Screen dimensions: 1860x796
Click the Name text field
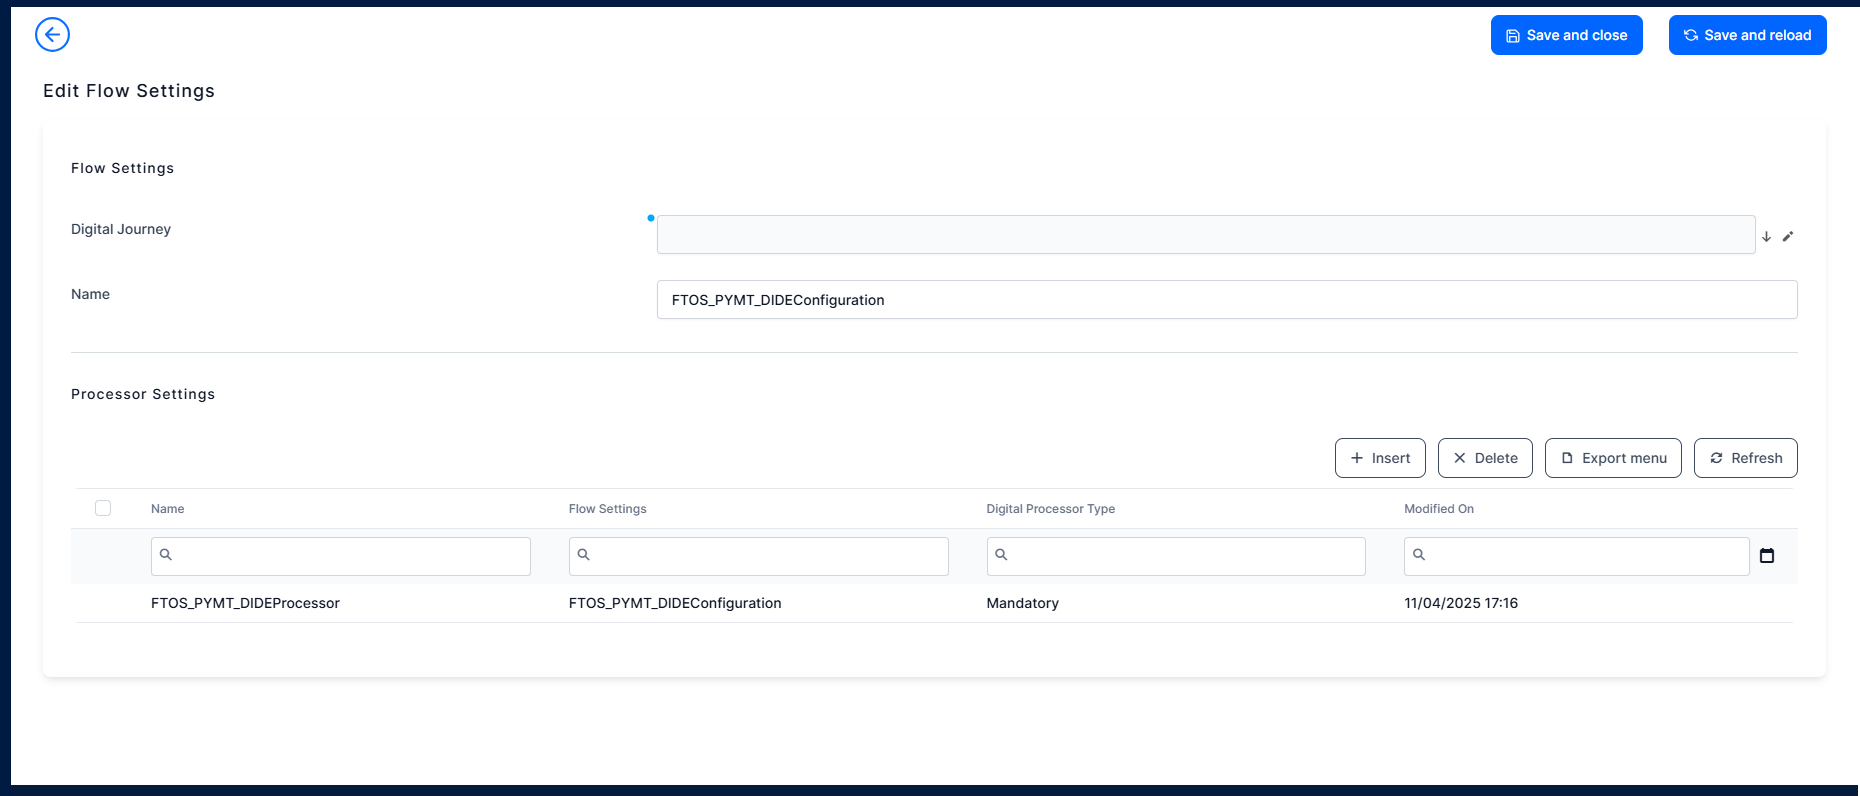pyautogui.click(x=1226, y=300)
